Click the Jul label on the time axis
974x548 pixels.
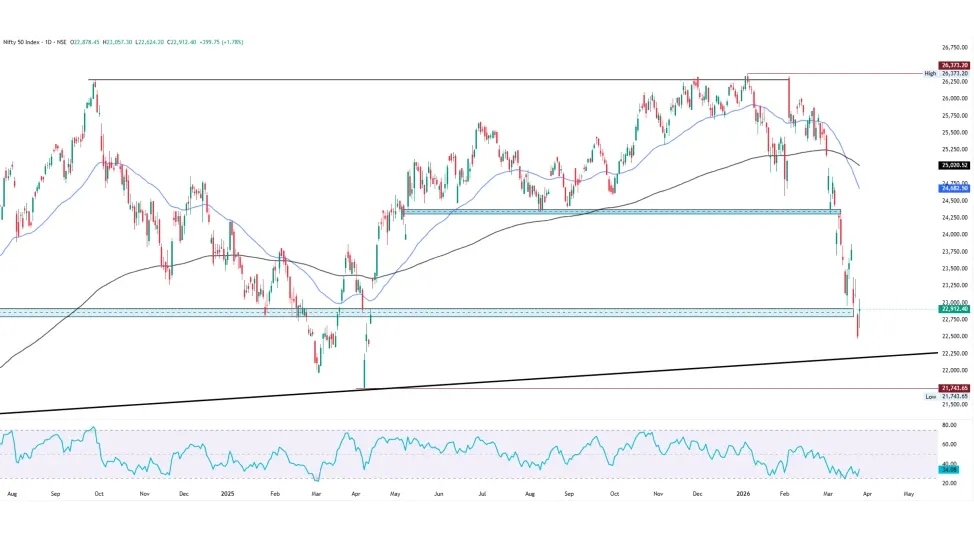483,494
